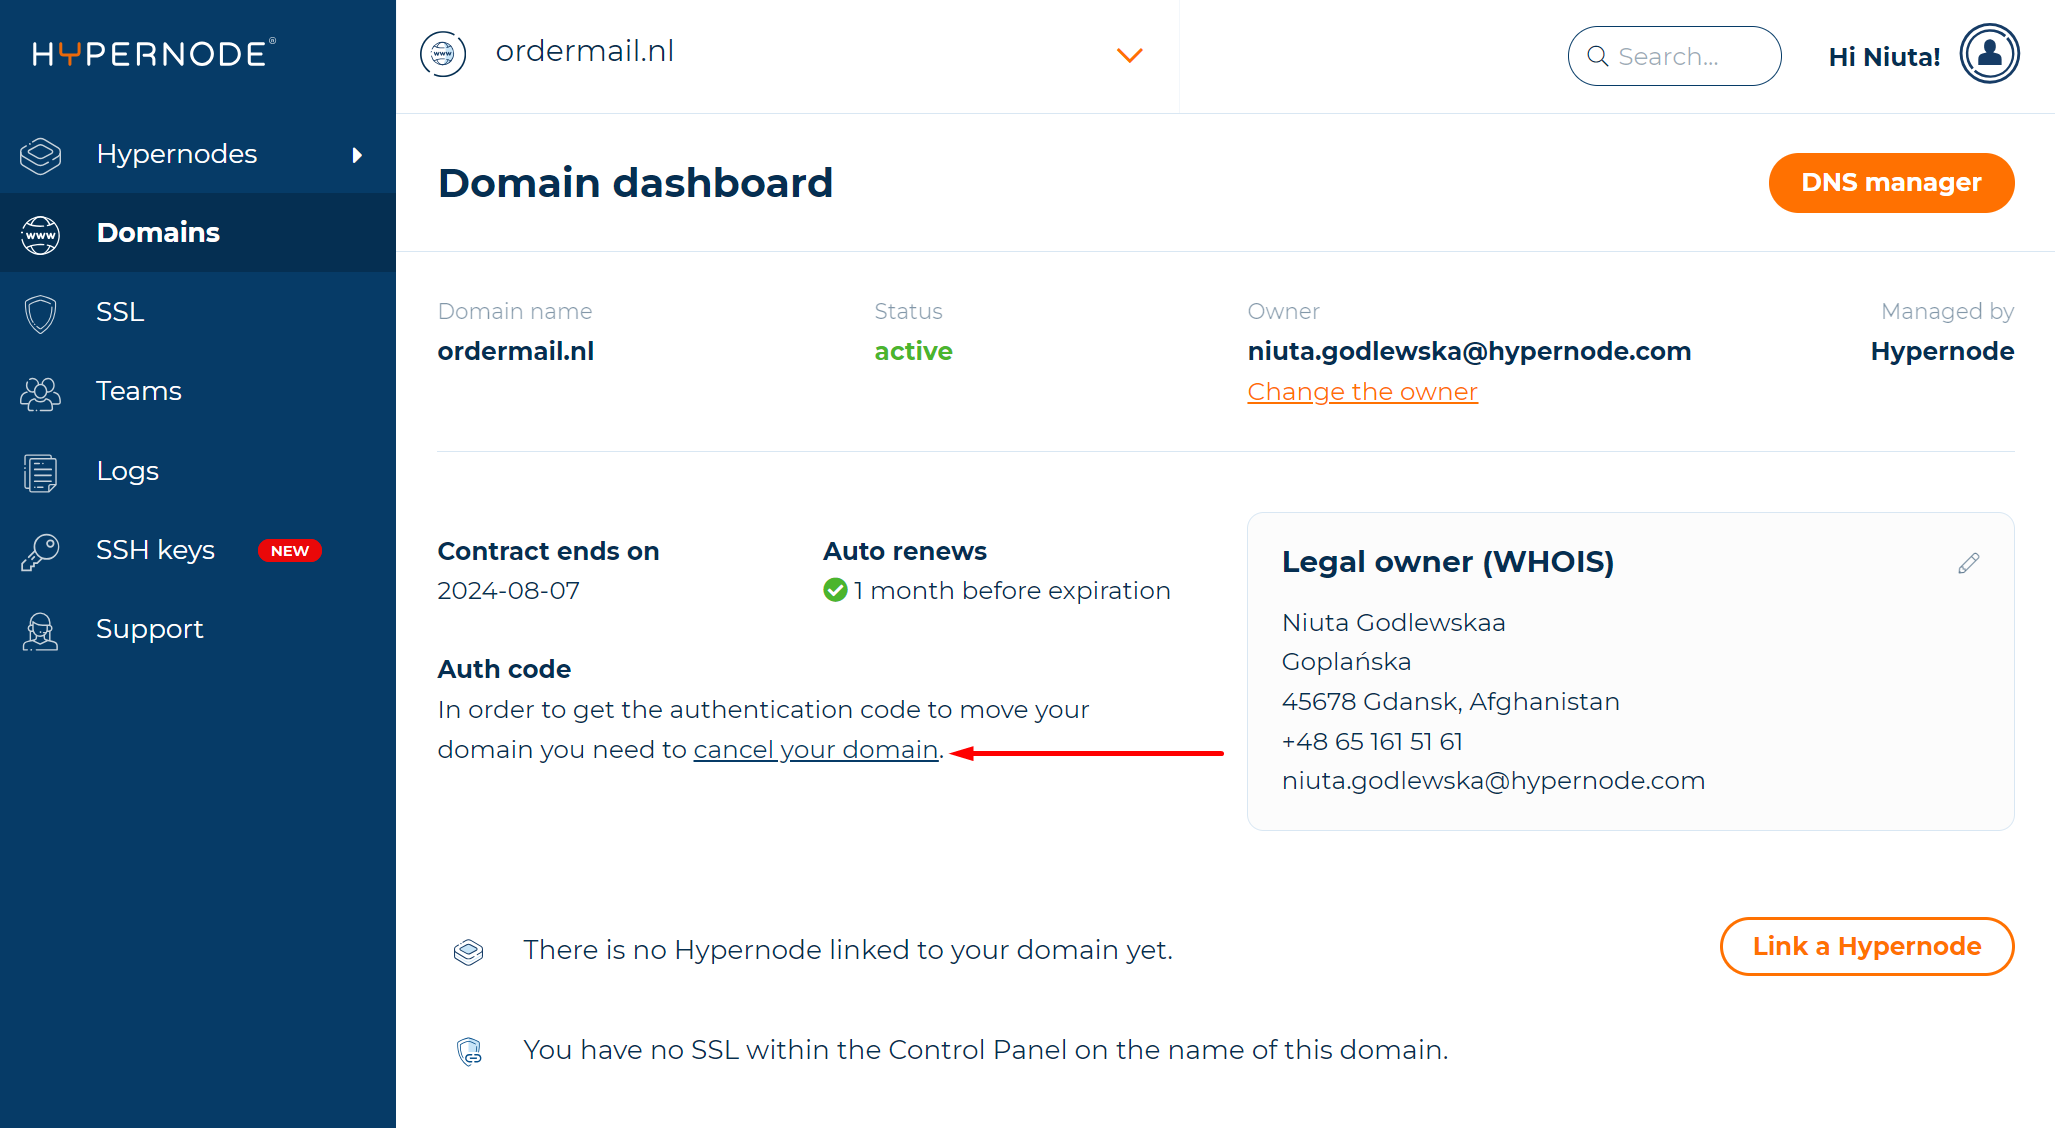Edit legal owner with the pencil icon
This screenshot has width=2055, height=1128.
1969,563
